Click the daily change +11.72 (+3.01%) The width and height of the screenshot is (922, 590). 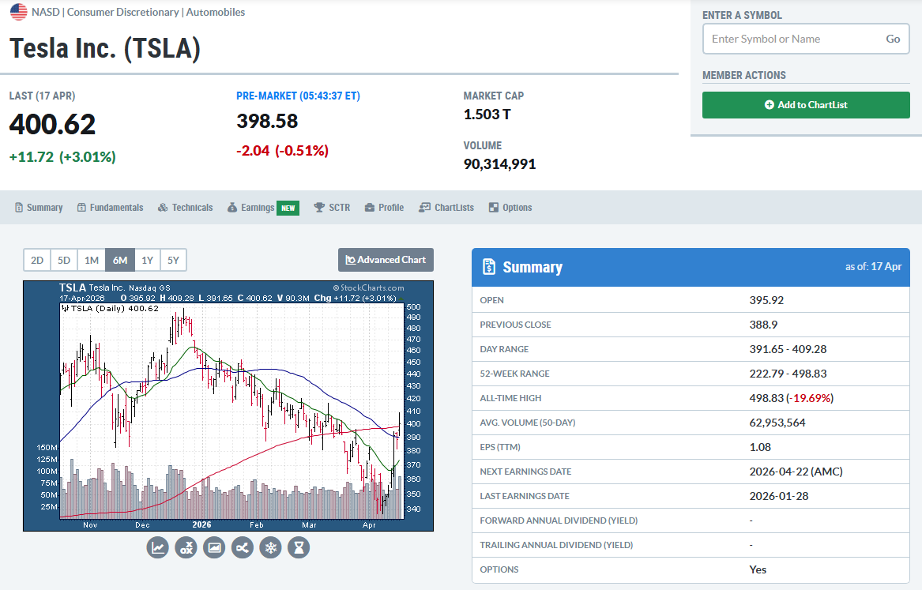[x=62, y=157]
